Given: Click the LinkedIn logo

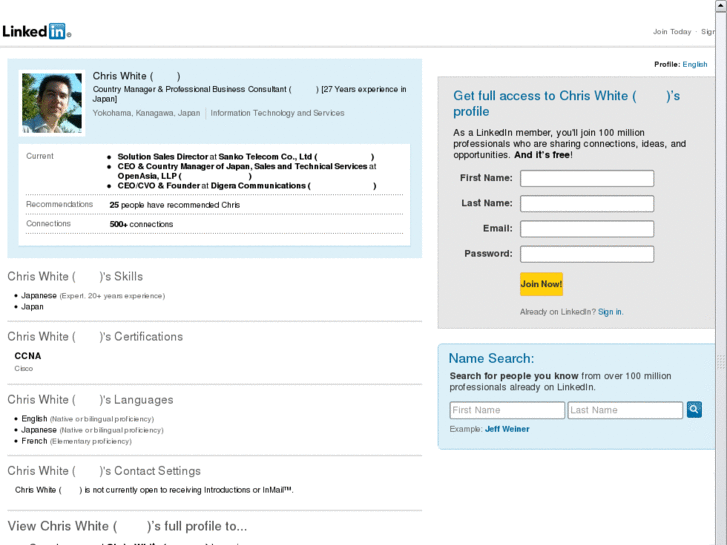Looking at the screenshot, I should pos(37,32).
